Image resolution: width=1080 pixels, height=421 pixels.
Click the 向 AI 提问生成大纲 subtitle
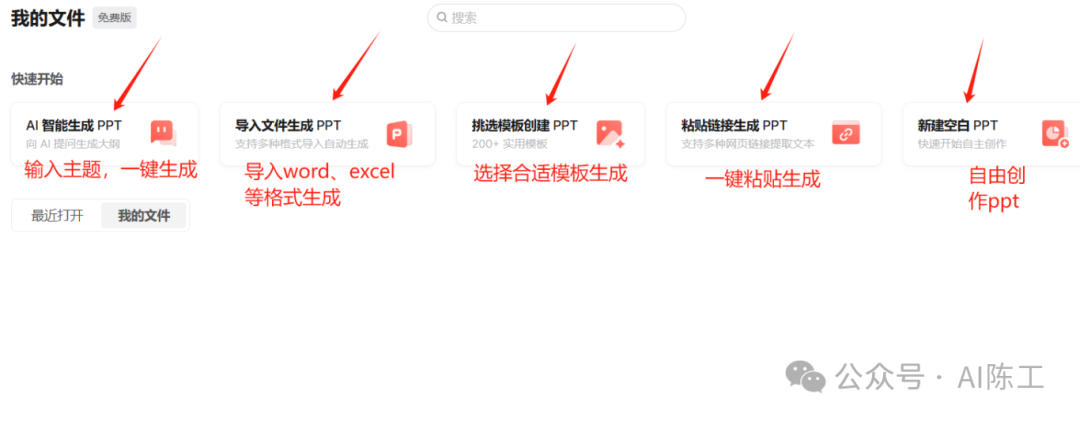pyautogui.click(x=73, y=144)
